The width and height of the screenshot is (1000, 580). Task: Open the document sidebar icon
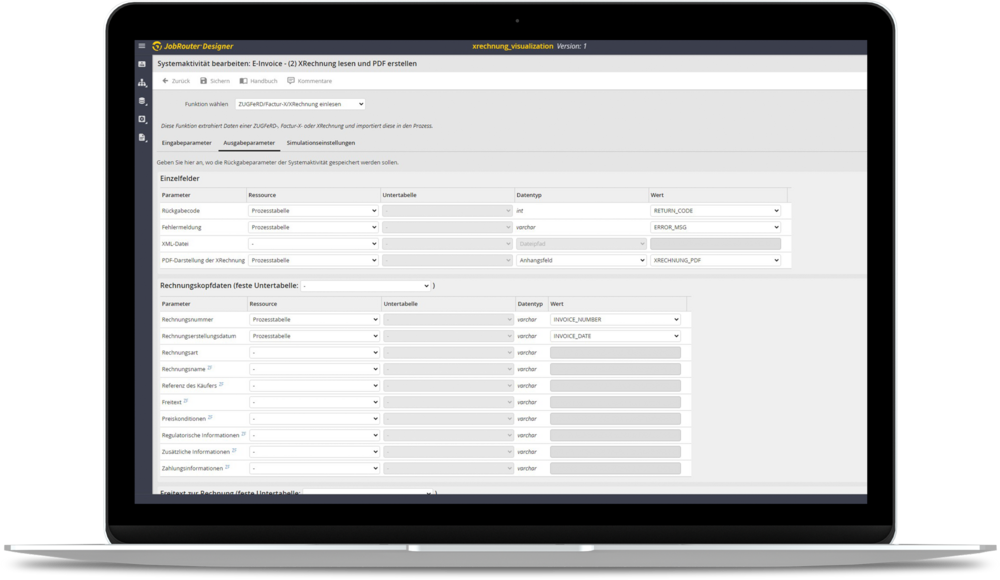tap(142, 138)
